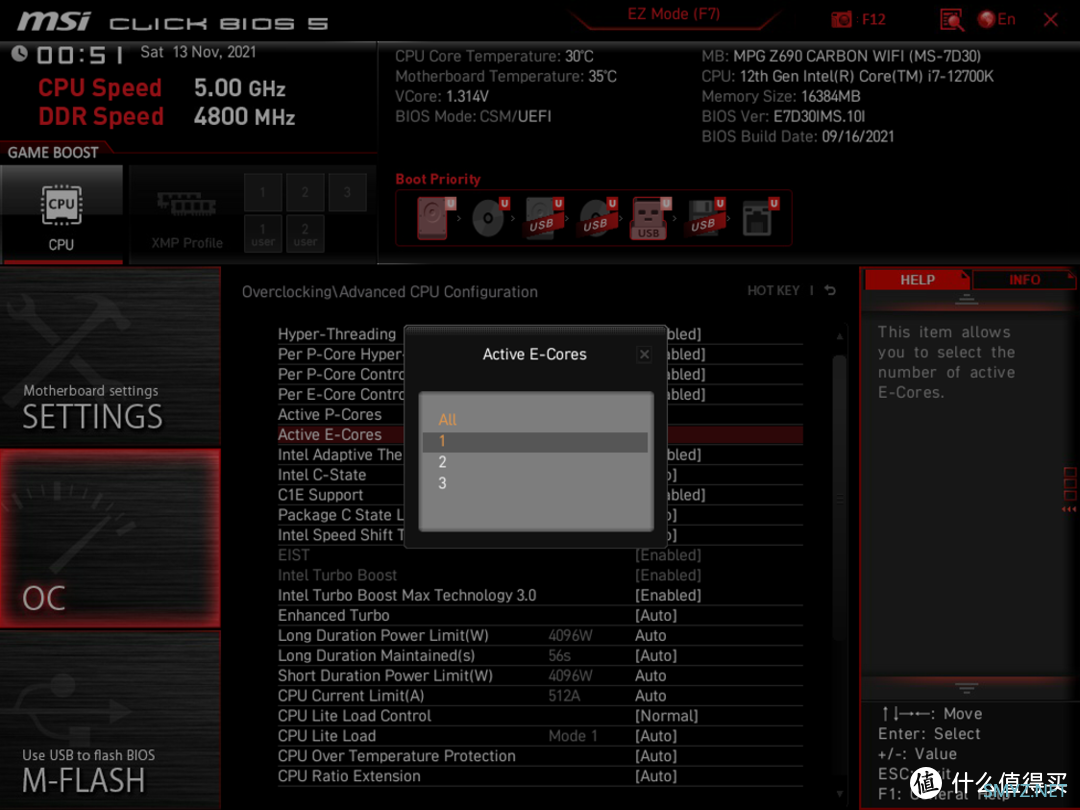Close the Active E-Cores popup
This screenshot has width=1080, height=810.
pos(644,354)
